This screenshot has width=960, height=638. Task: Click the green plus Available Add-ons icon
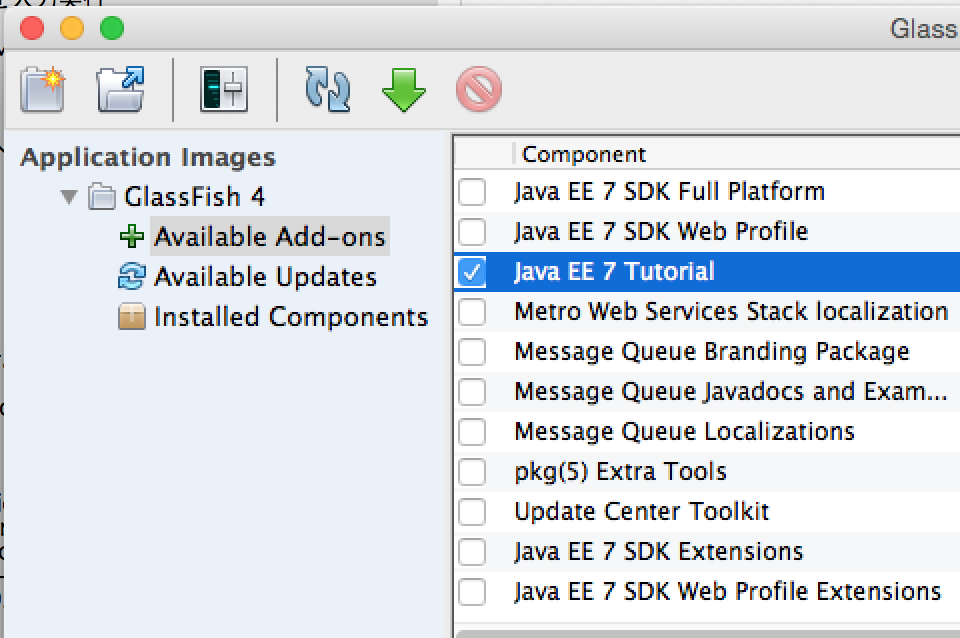pos(133,236)
